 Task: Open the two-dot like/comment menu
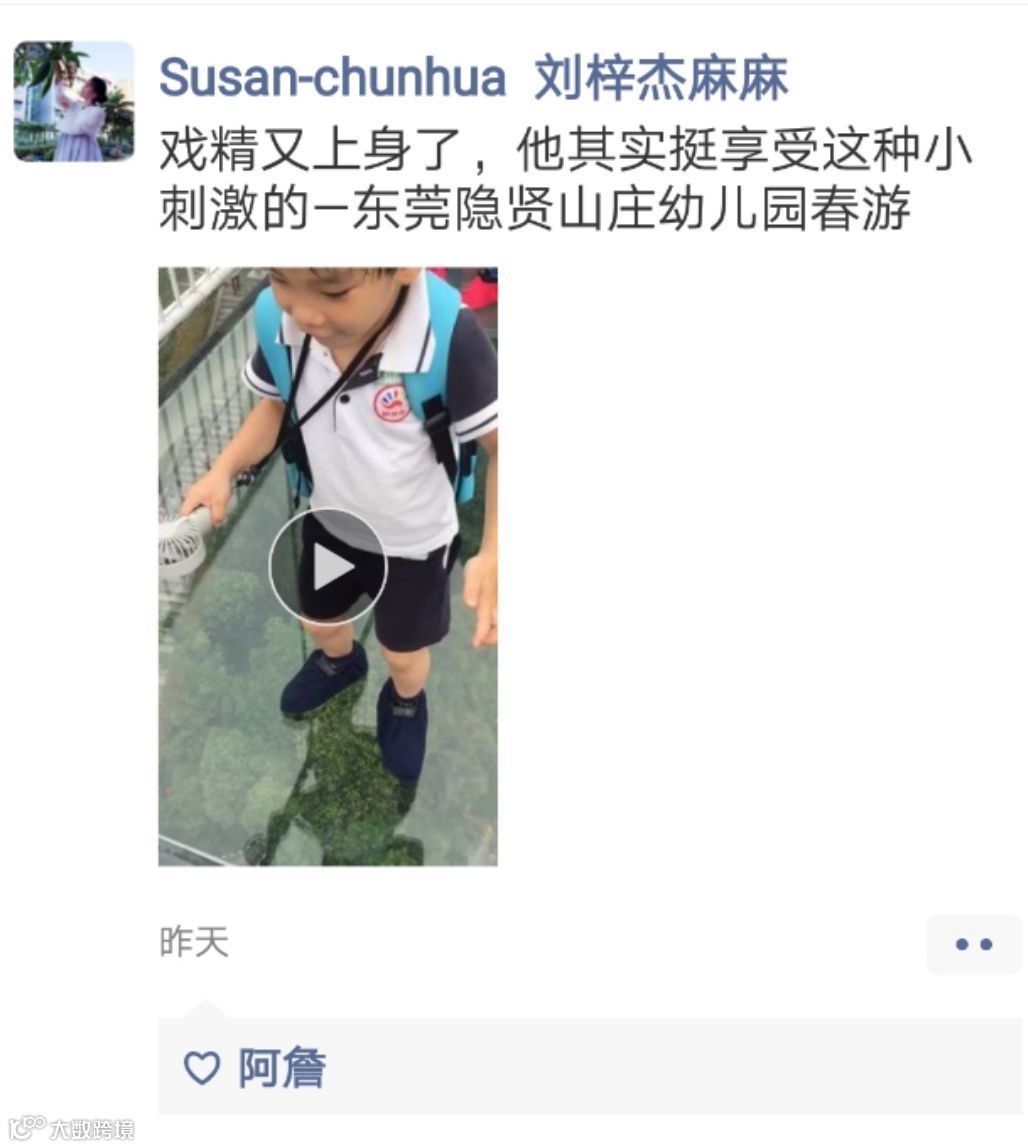pyautogui.click(x=974, y=944)
